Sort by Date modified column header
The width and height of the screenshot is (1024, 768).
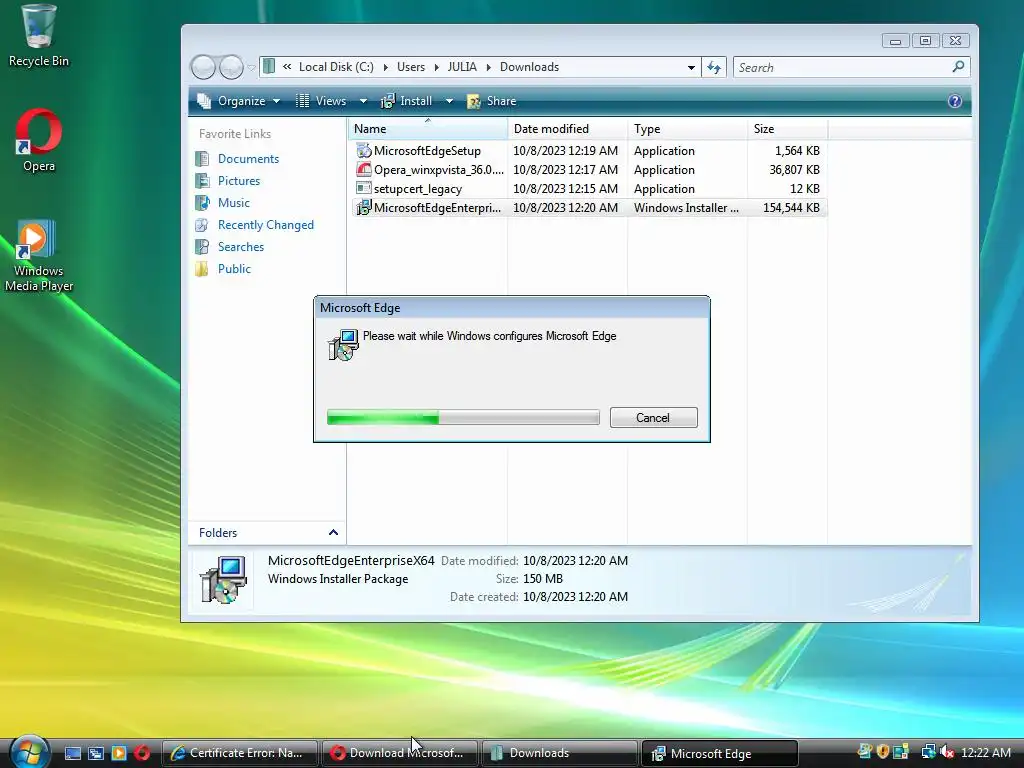(567, 129)
